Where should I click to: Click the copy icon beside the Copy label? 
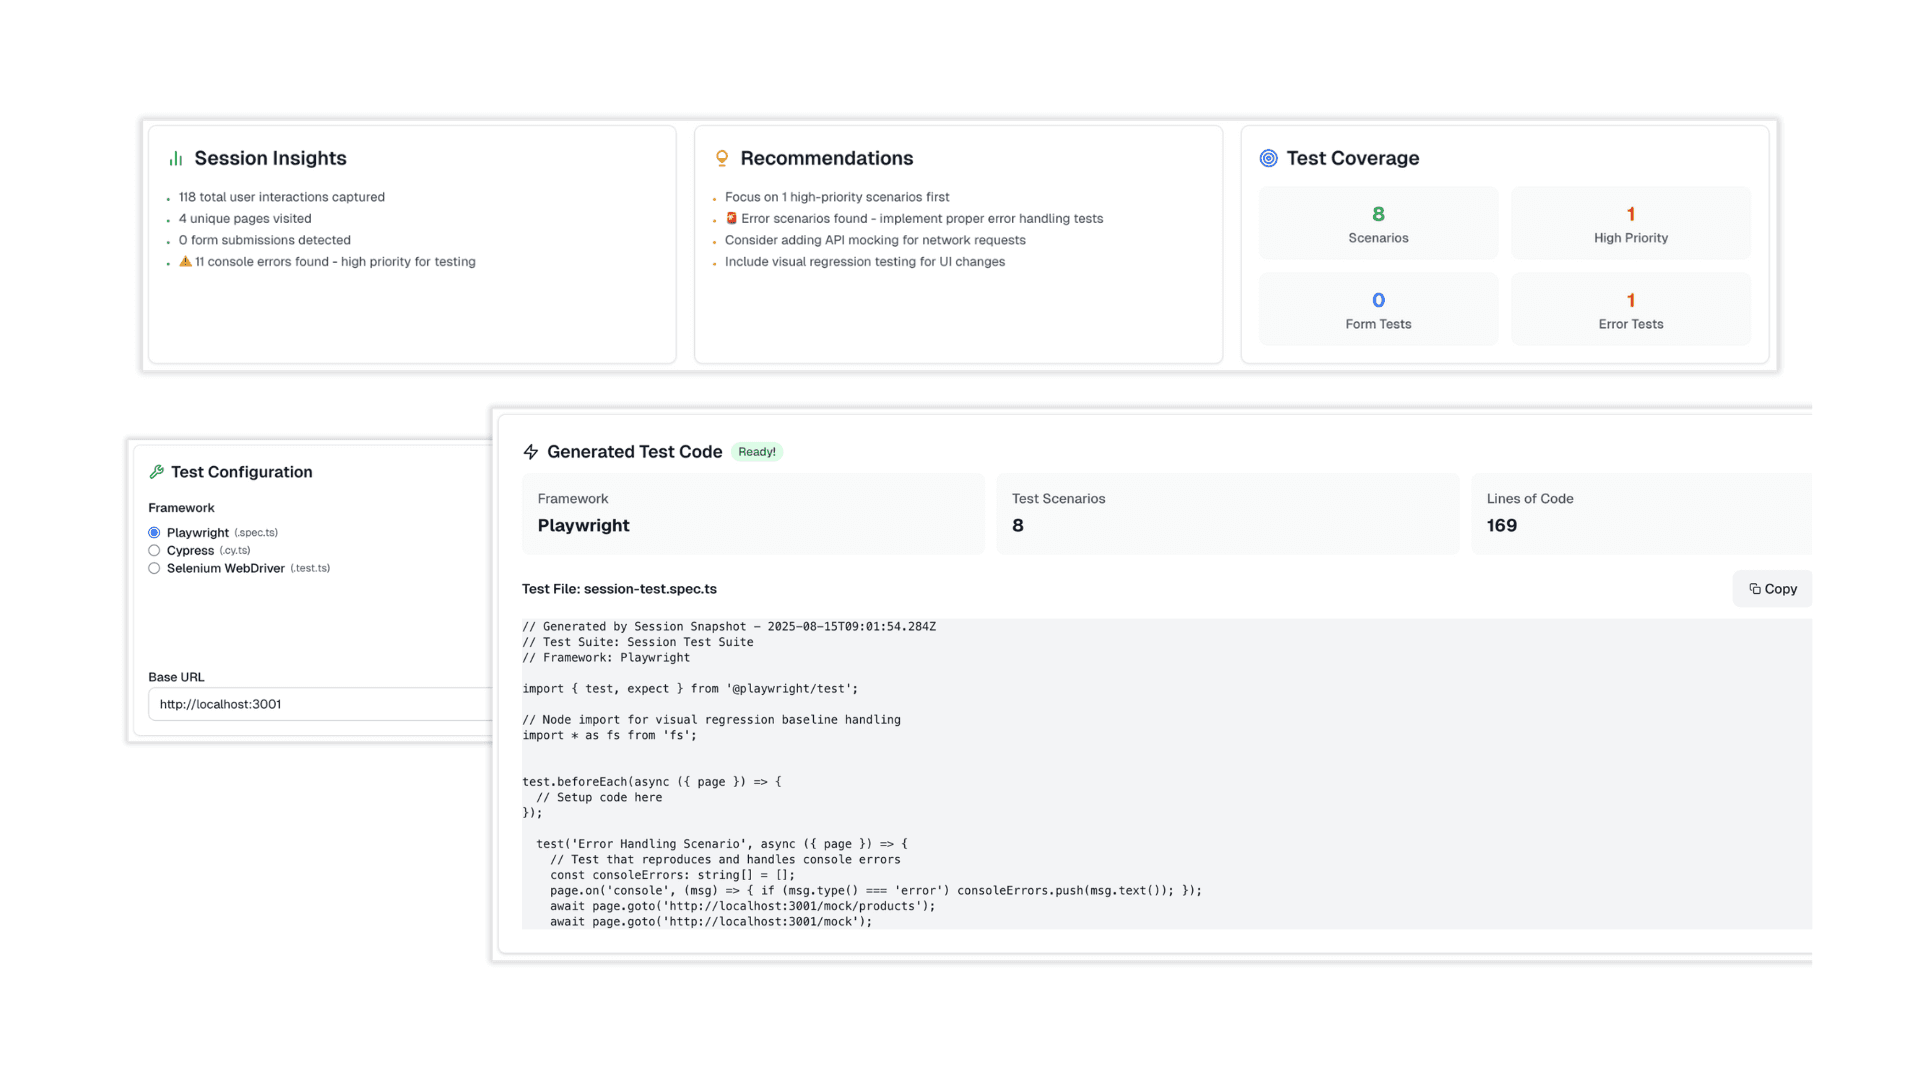(x=1755, y=589)
